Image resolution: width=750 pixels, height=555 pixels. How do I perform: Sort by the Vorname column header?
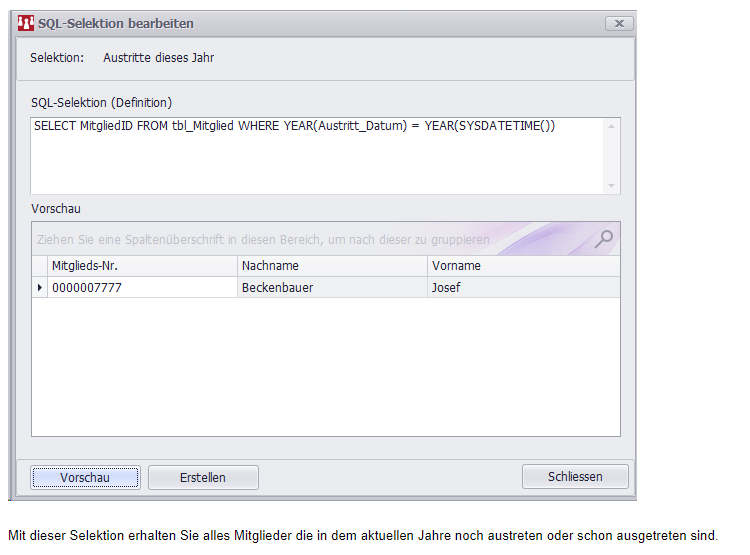523,266
